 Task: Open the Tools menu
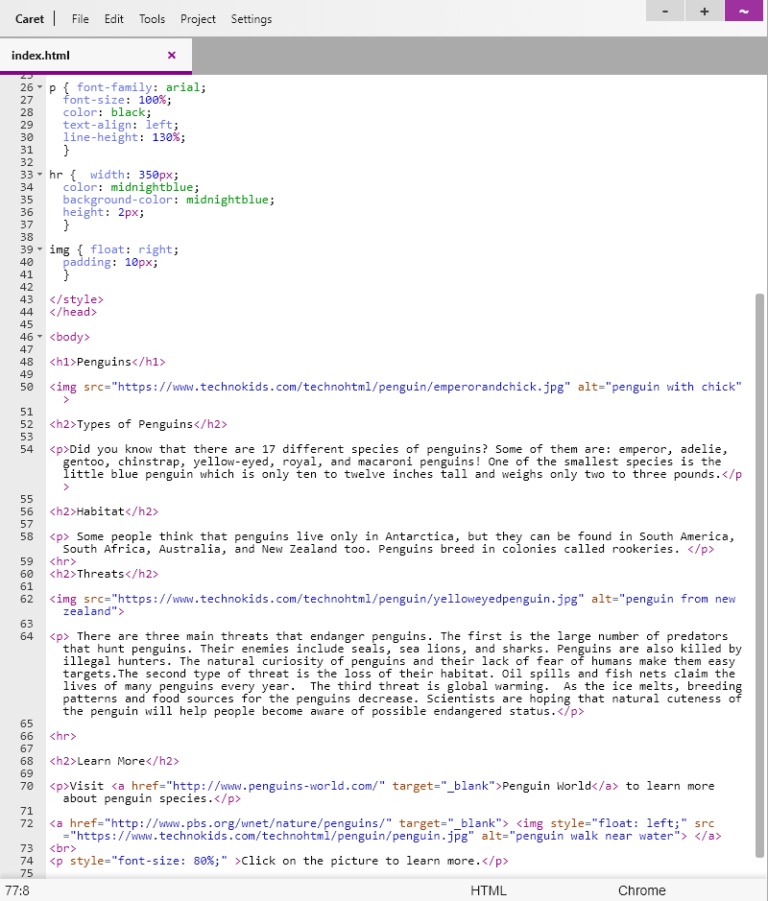click(152, 19)
